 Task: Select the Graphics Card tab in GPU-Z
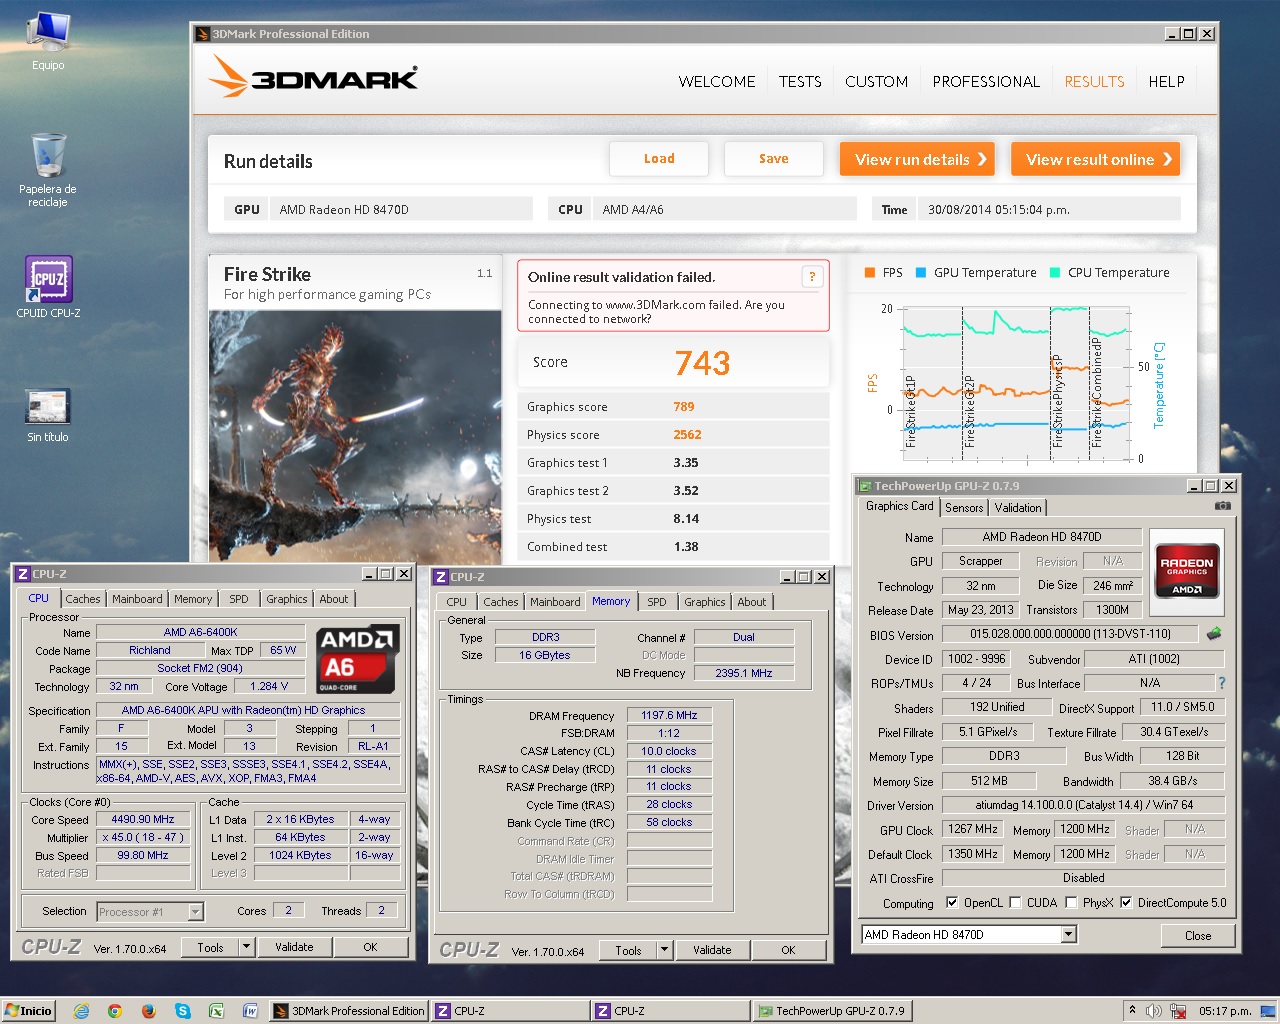click(x=899, y=506)
